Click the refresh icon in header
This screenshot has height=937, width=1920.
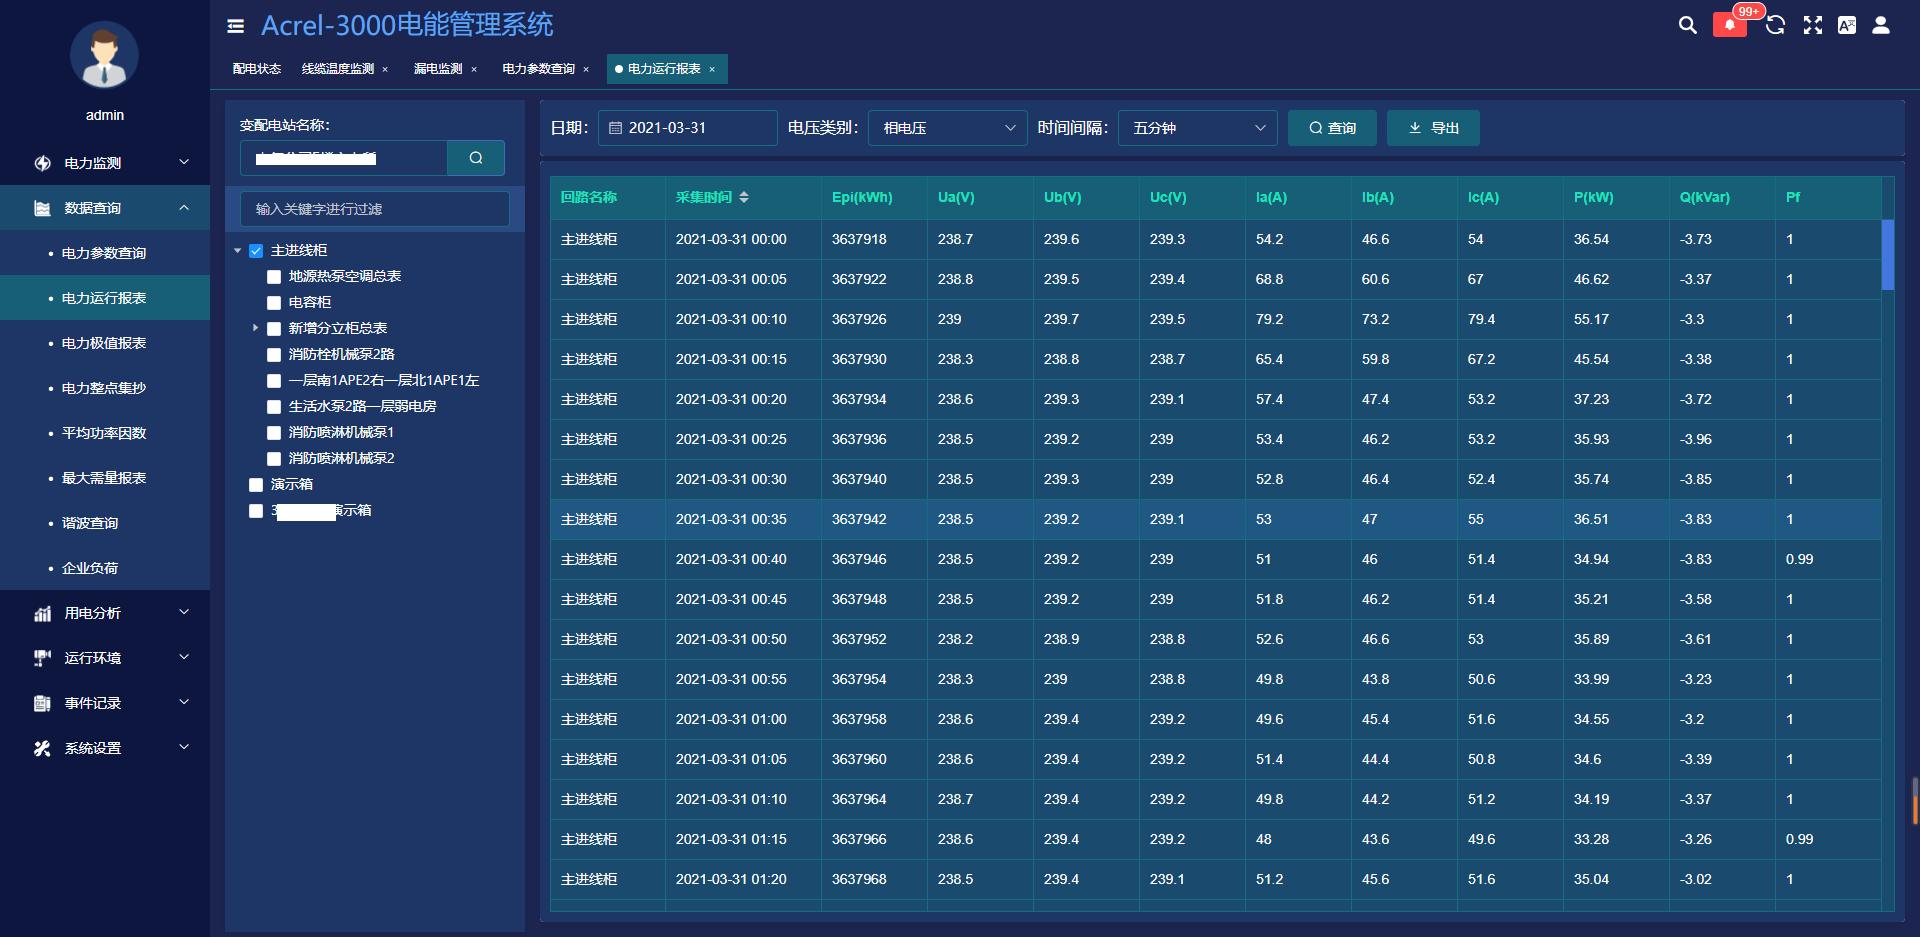1775,26
